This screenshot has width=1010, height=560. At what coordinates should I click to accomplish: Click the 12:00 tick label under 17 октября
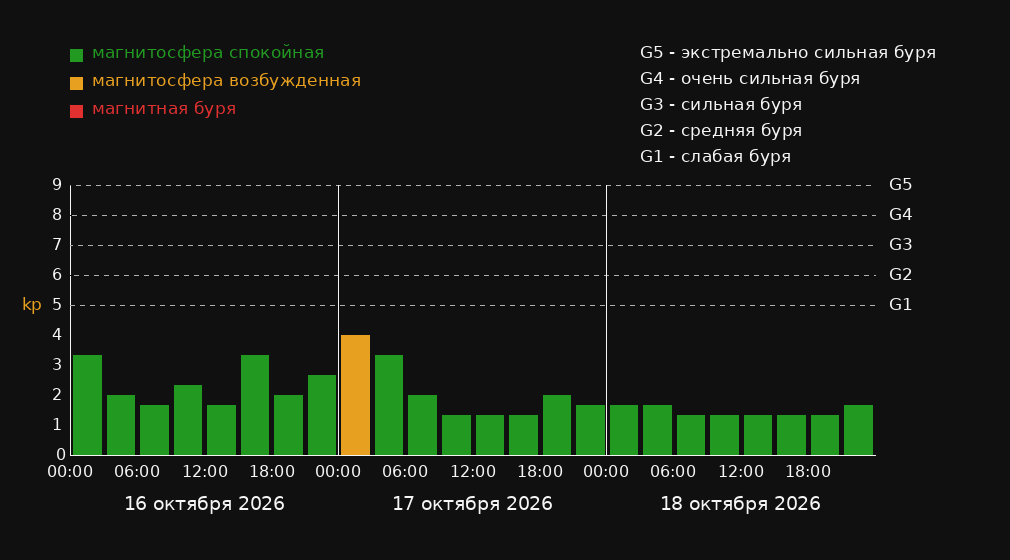click(x=473, y=472)
